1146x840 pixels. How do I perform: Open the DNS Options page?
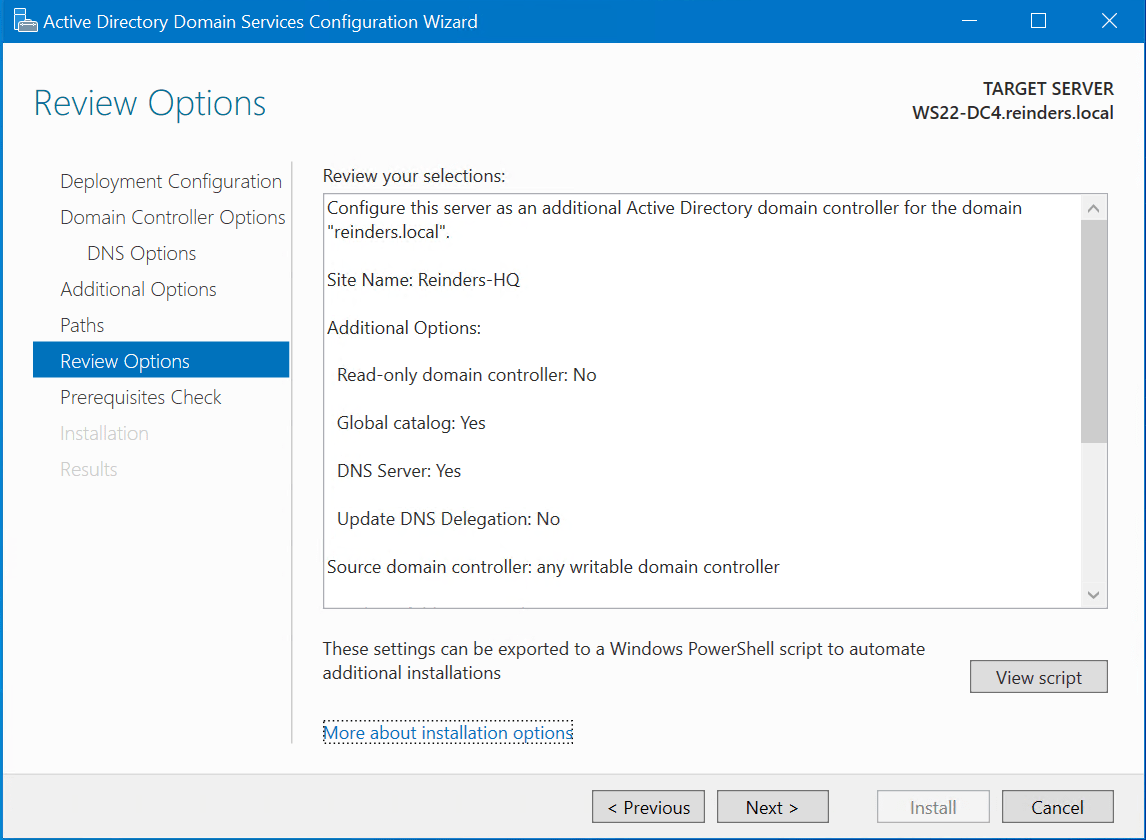[141, 253]
